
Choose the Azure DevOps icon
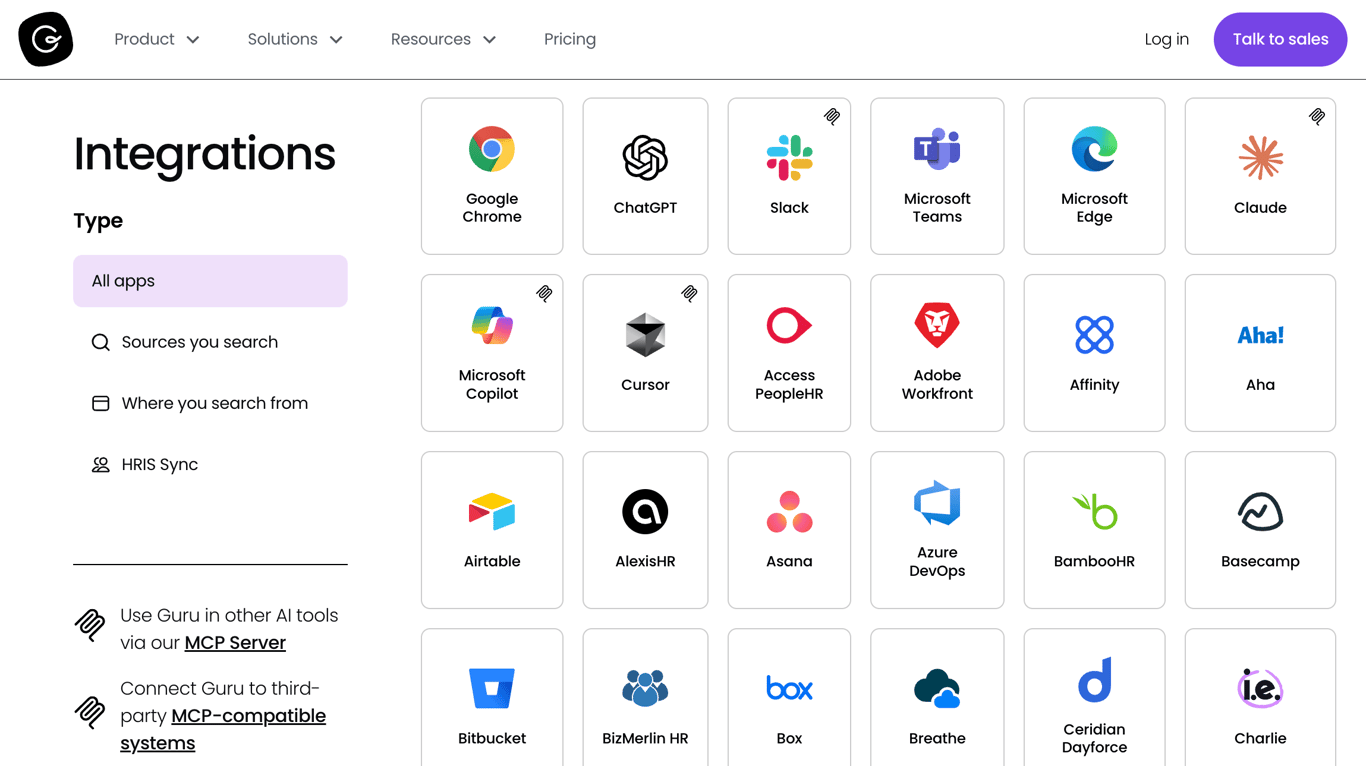937,503
